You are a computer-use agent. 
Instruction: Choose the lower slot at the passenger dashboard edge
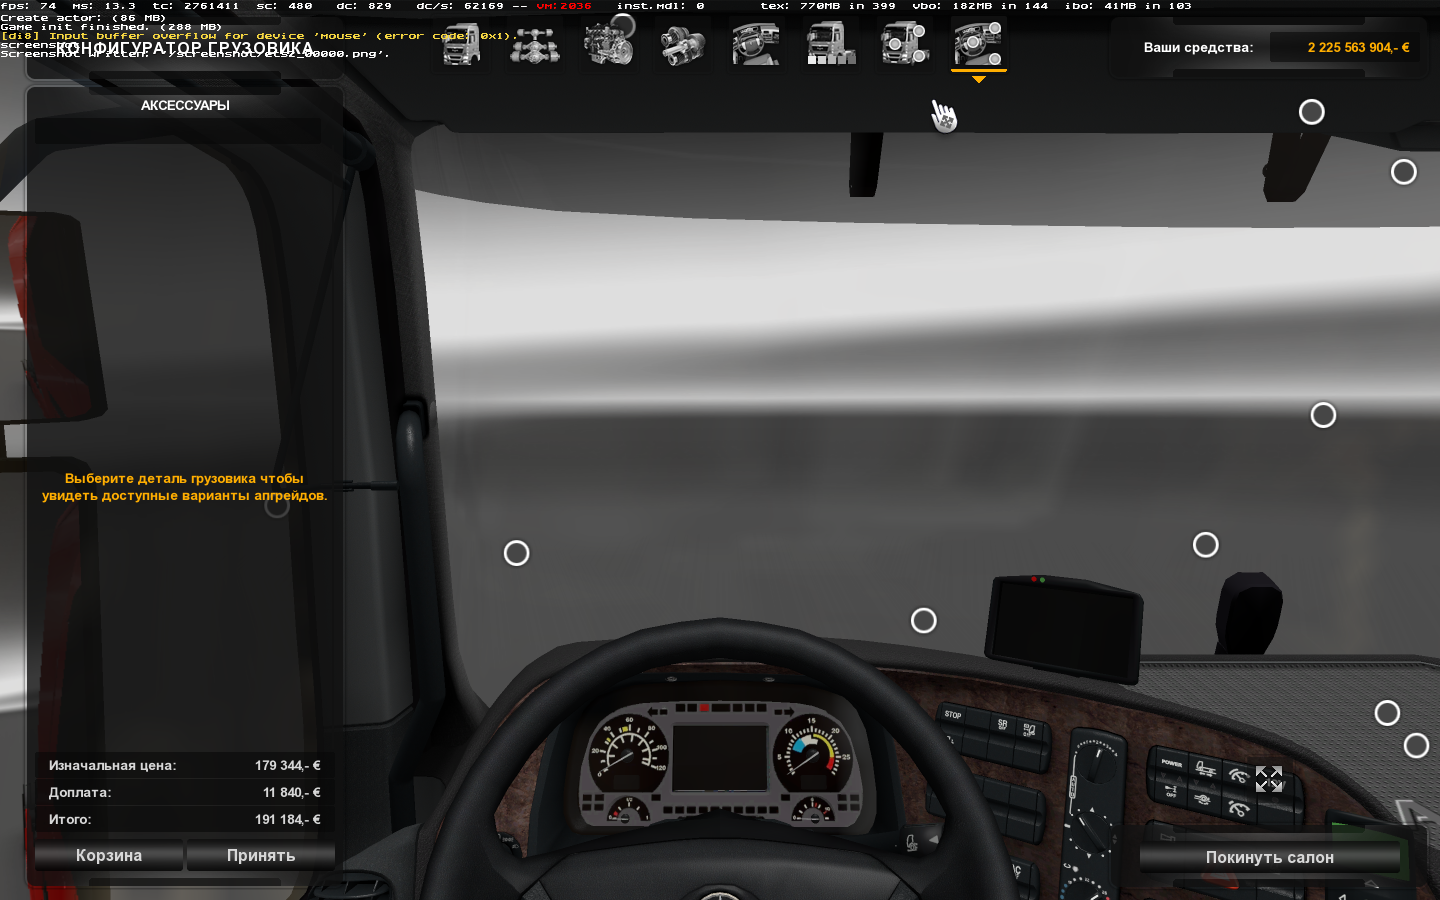point(1416,745)
